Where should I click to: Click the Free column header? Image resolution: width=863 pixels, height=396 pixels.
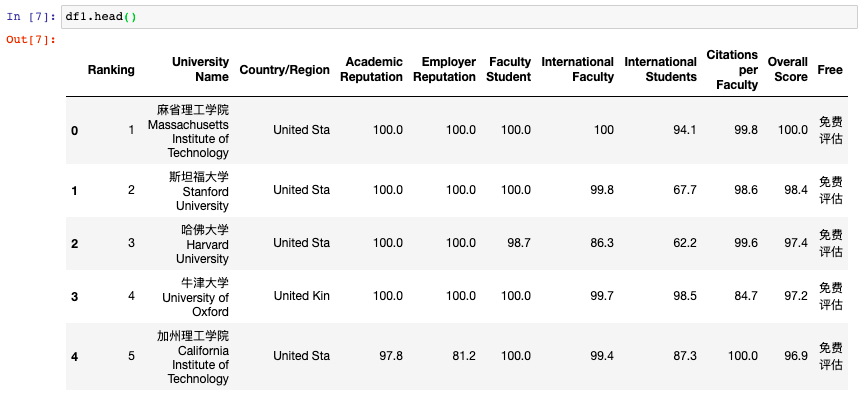pos(830,70)
